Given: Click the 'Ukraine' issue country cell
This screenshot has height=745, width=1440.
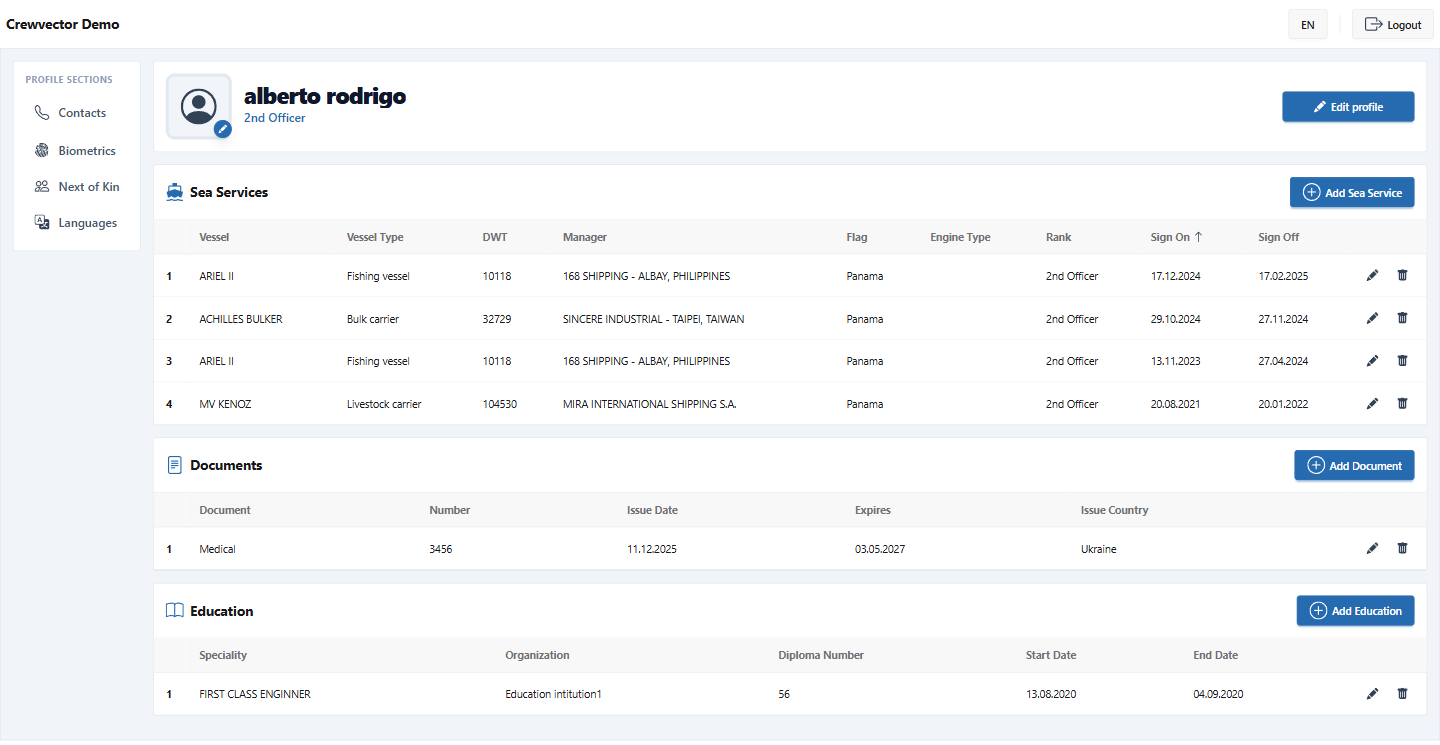Looking at the screenshot, I should point(1099,549).
